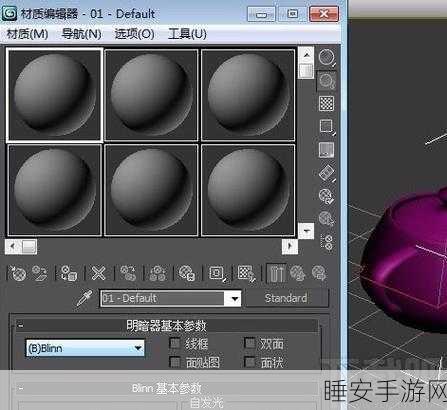Reset map/material with the X icon
Viewport: 447px width, 410px height.
point(98,273)
